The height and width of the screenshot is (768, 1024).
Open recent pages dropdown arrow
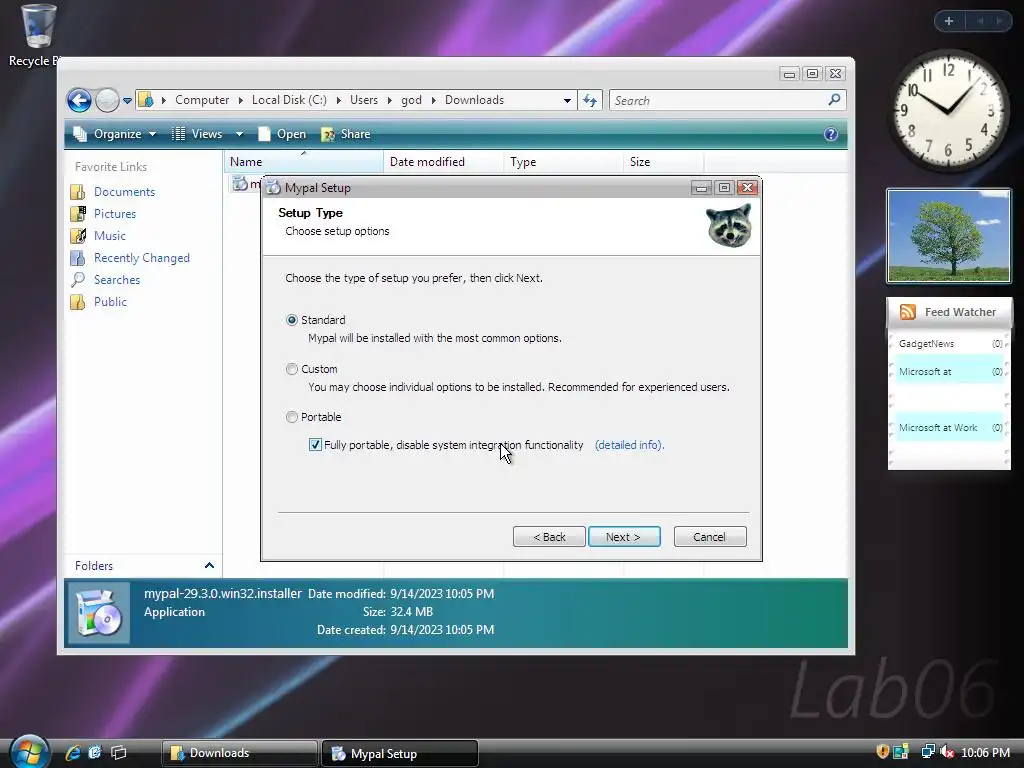coord(127,101)
